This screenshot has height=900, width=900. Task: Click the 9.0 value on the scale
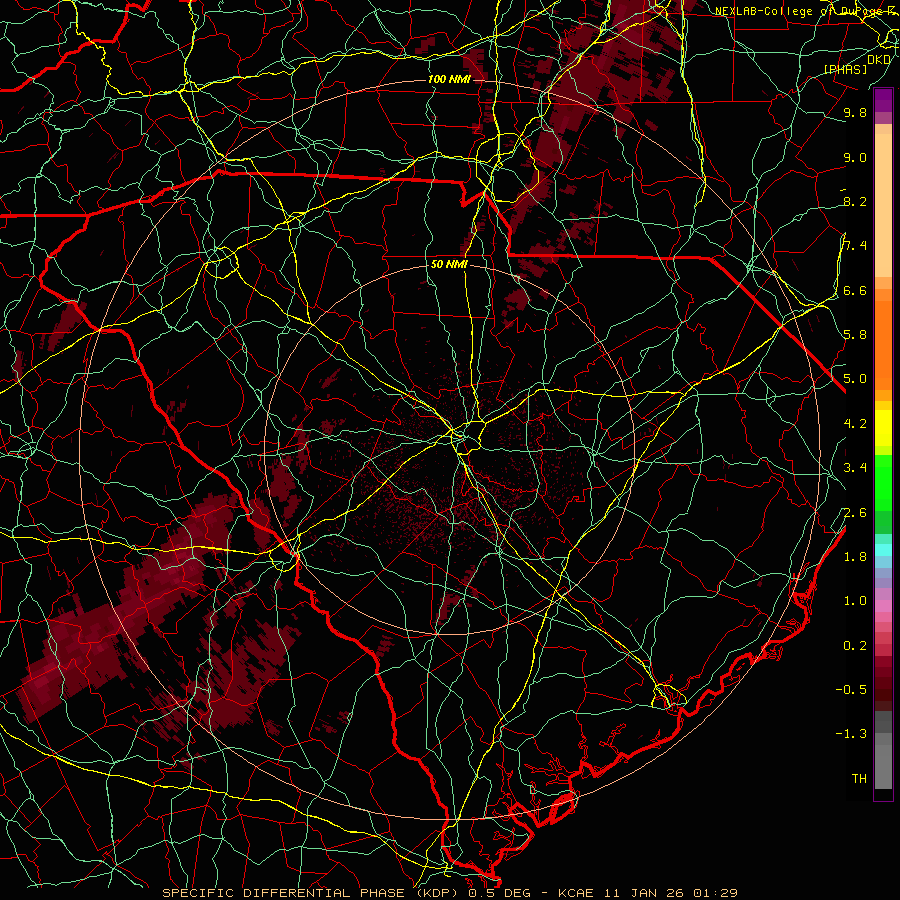point(855,157)
